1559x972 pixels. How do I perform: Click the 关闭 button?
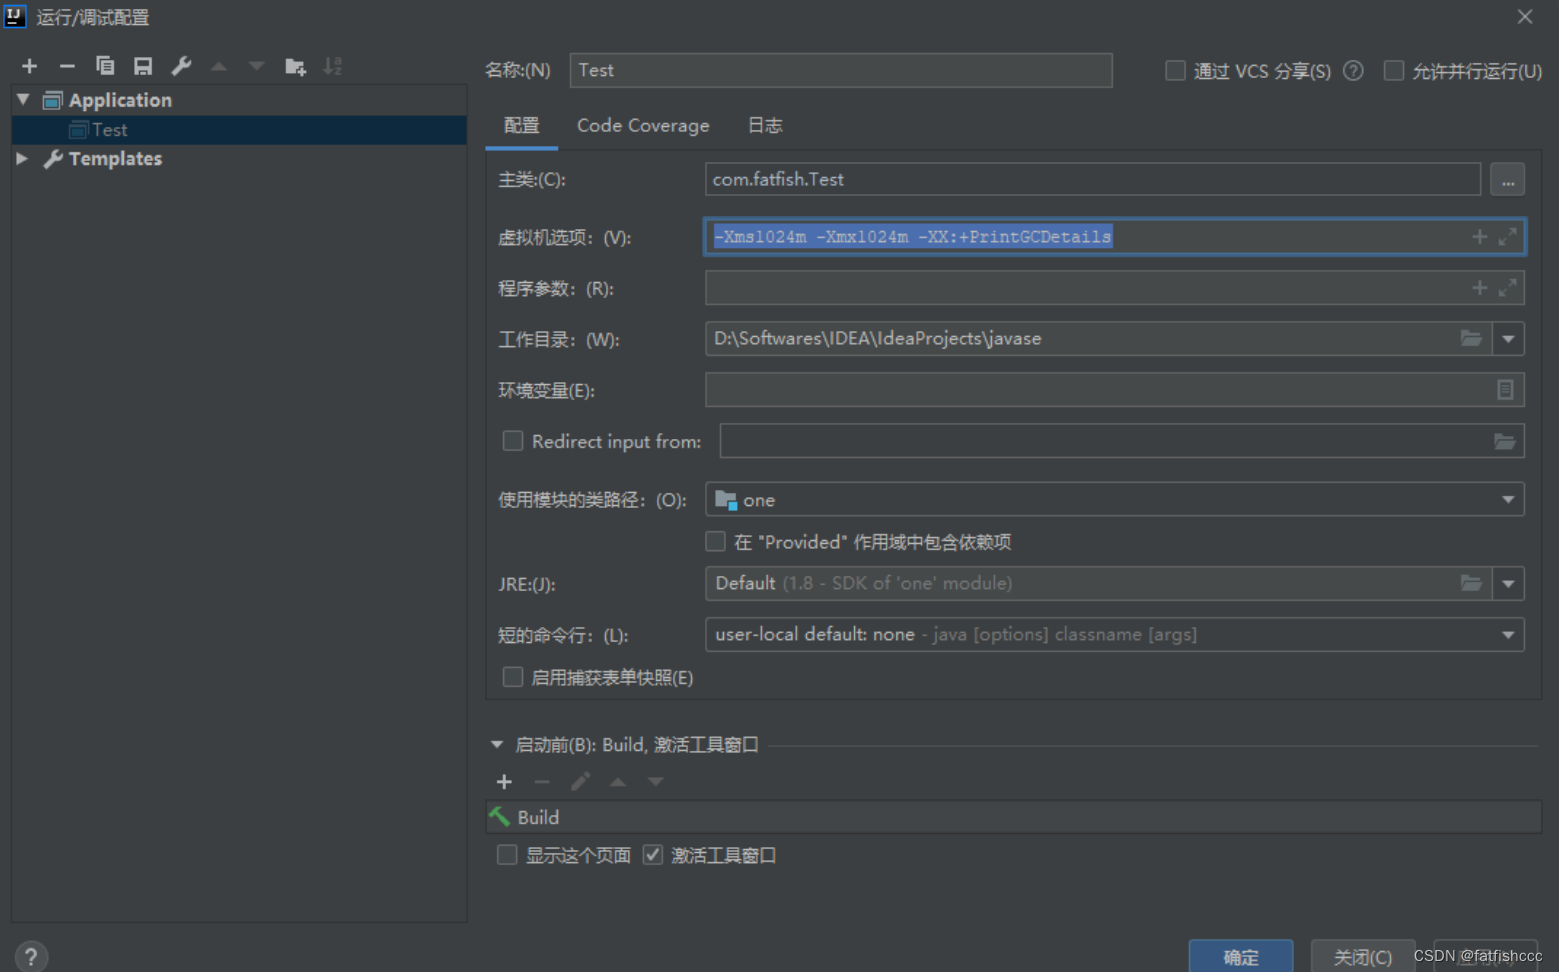[1362, 957]
